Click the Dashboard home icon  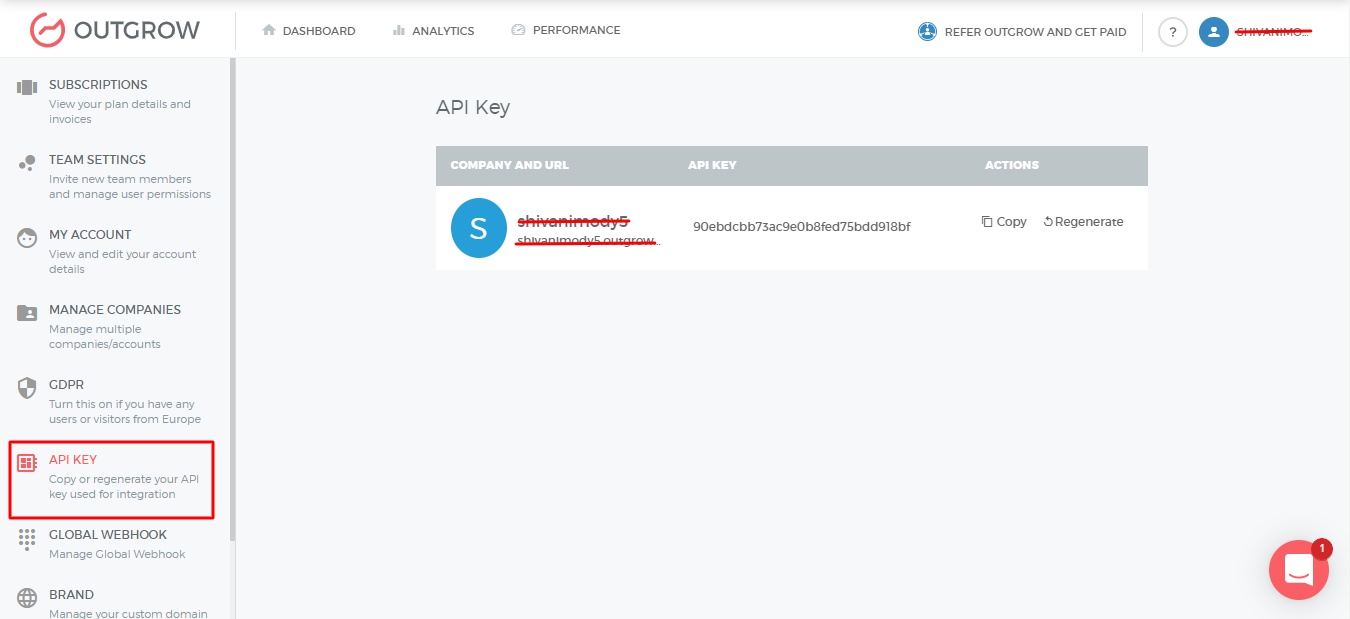click(x=268, y=30)
